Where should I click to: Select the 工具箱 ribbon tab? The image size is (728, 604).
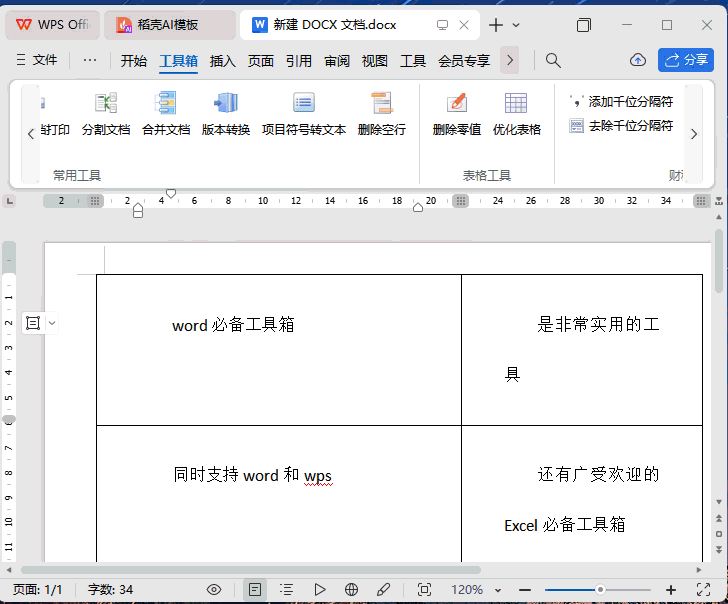[179, 60]
